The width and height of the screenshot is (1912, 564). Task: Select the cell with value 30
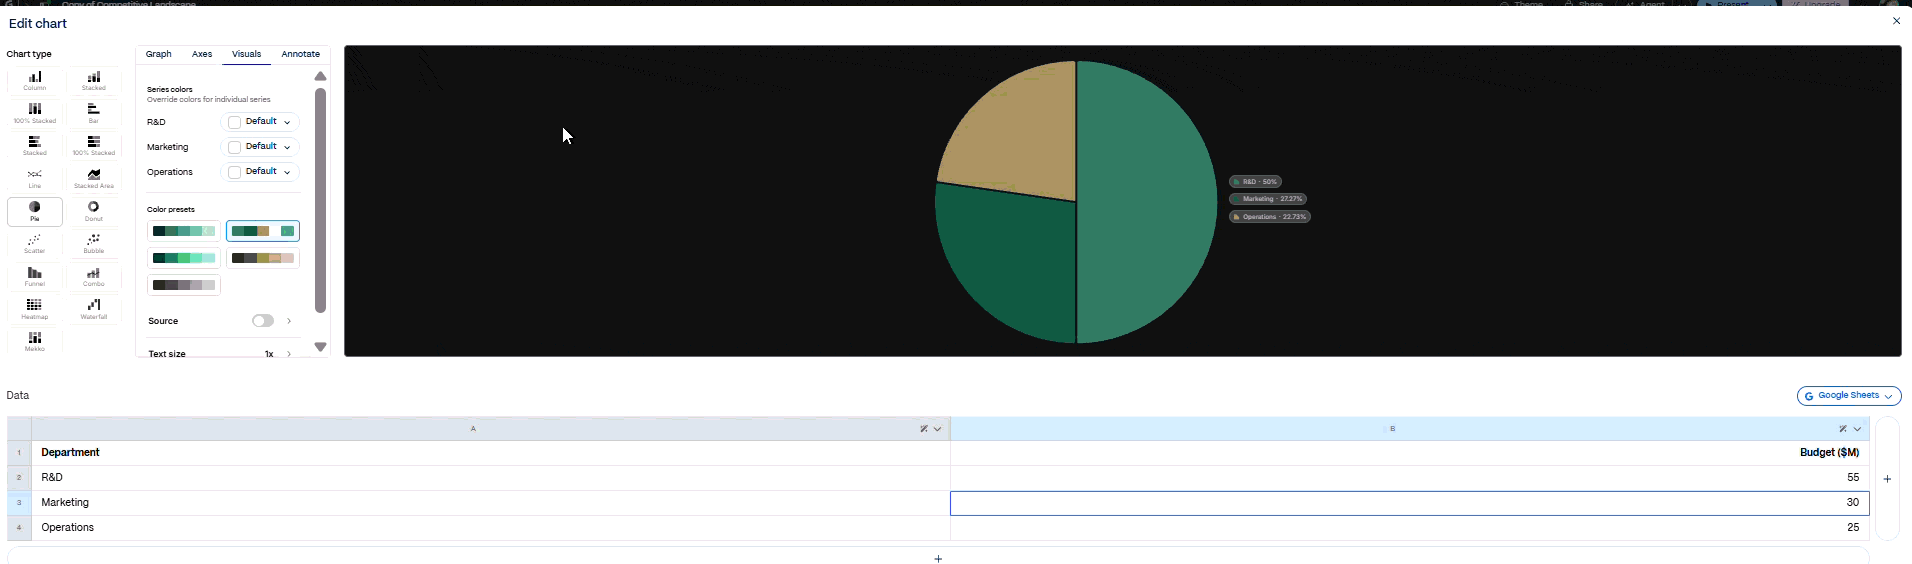tap(1410, 503)
